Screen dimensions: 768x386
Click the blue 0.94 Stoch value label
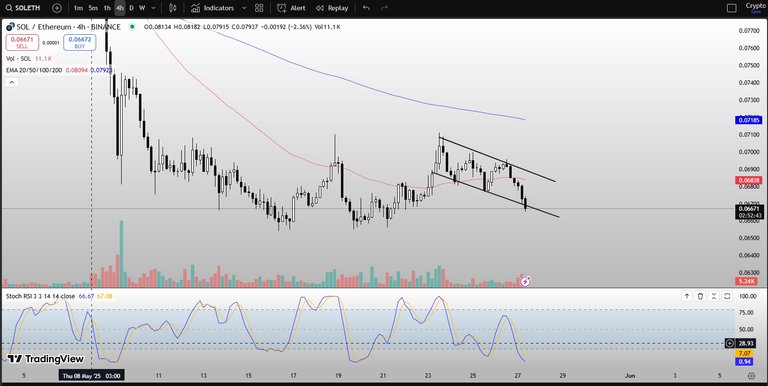745,362
